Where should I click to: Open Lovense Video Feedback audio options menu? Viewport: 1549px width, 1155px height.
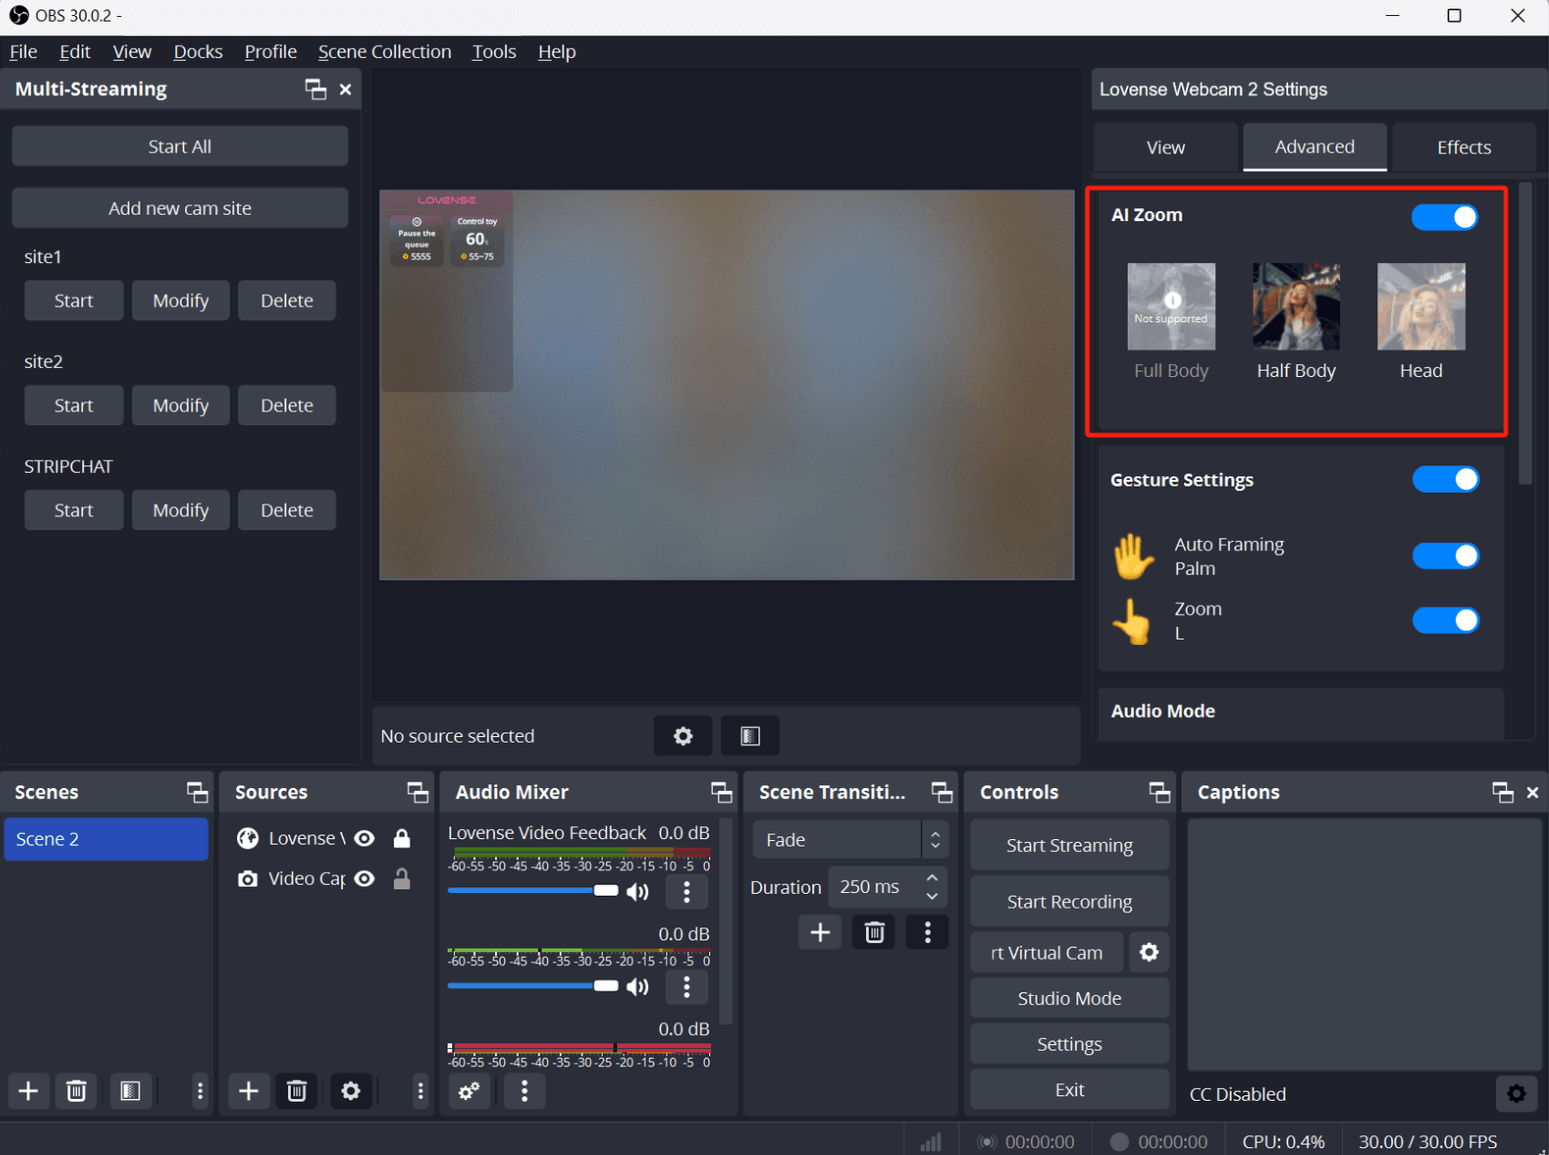click(x=686, y=891)
